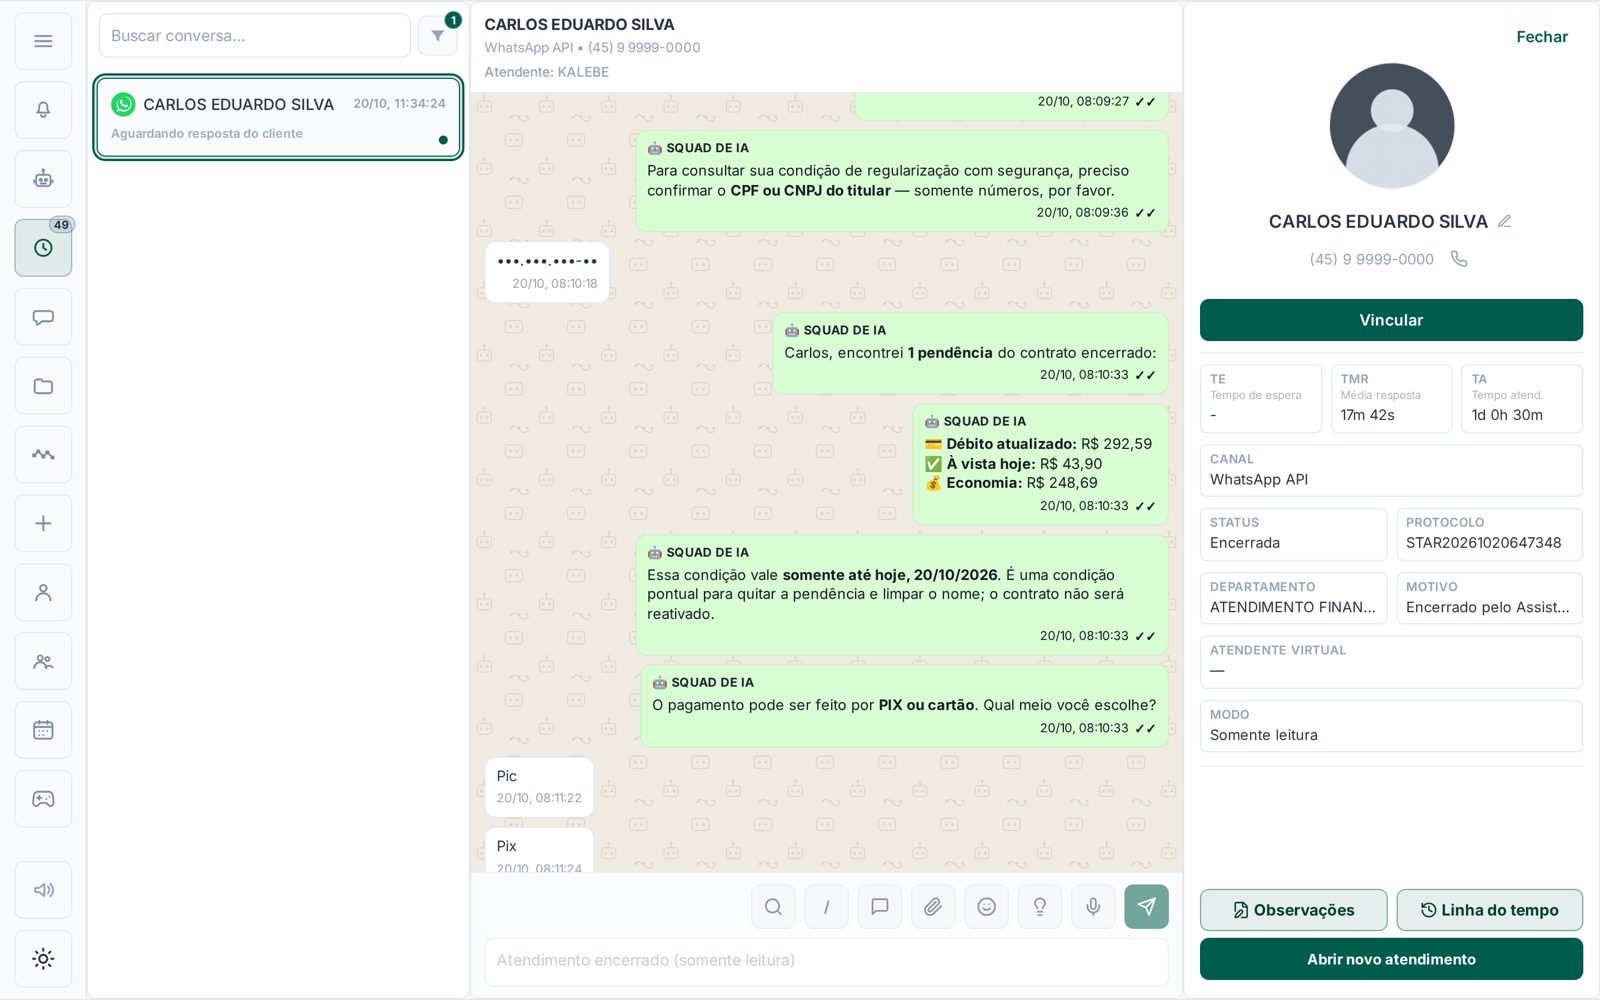Open the conversation filter funnel
Screen dimensions: 1600x1000
pyautogui.click(x=437, y=36)
